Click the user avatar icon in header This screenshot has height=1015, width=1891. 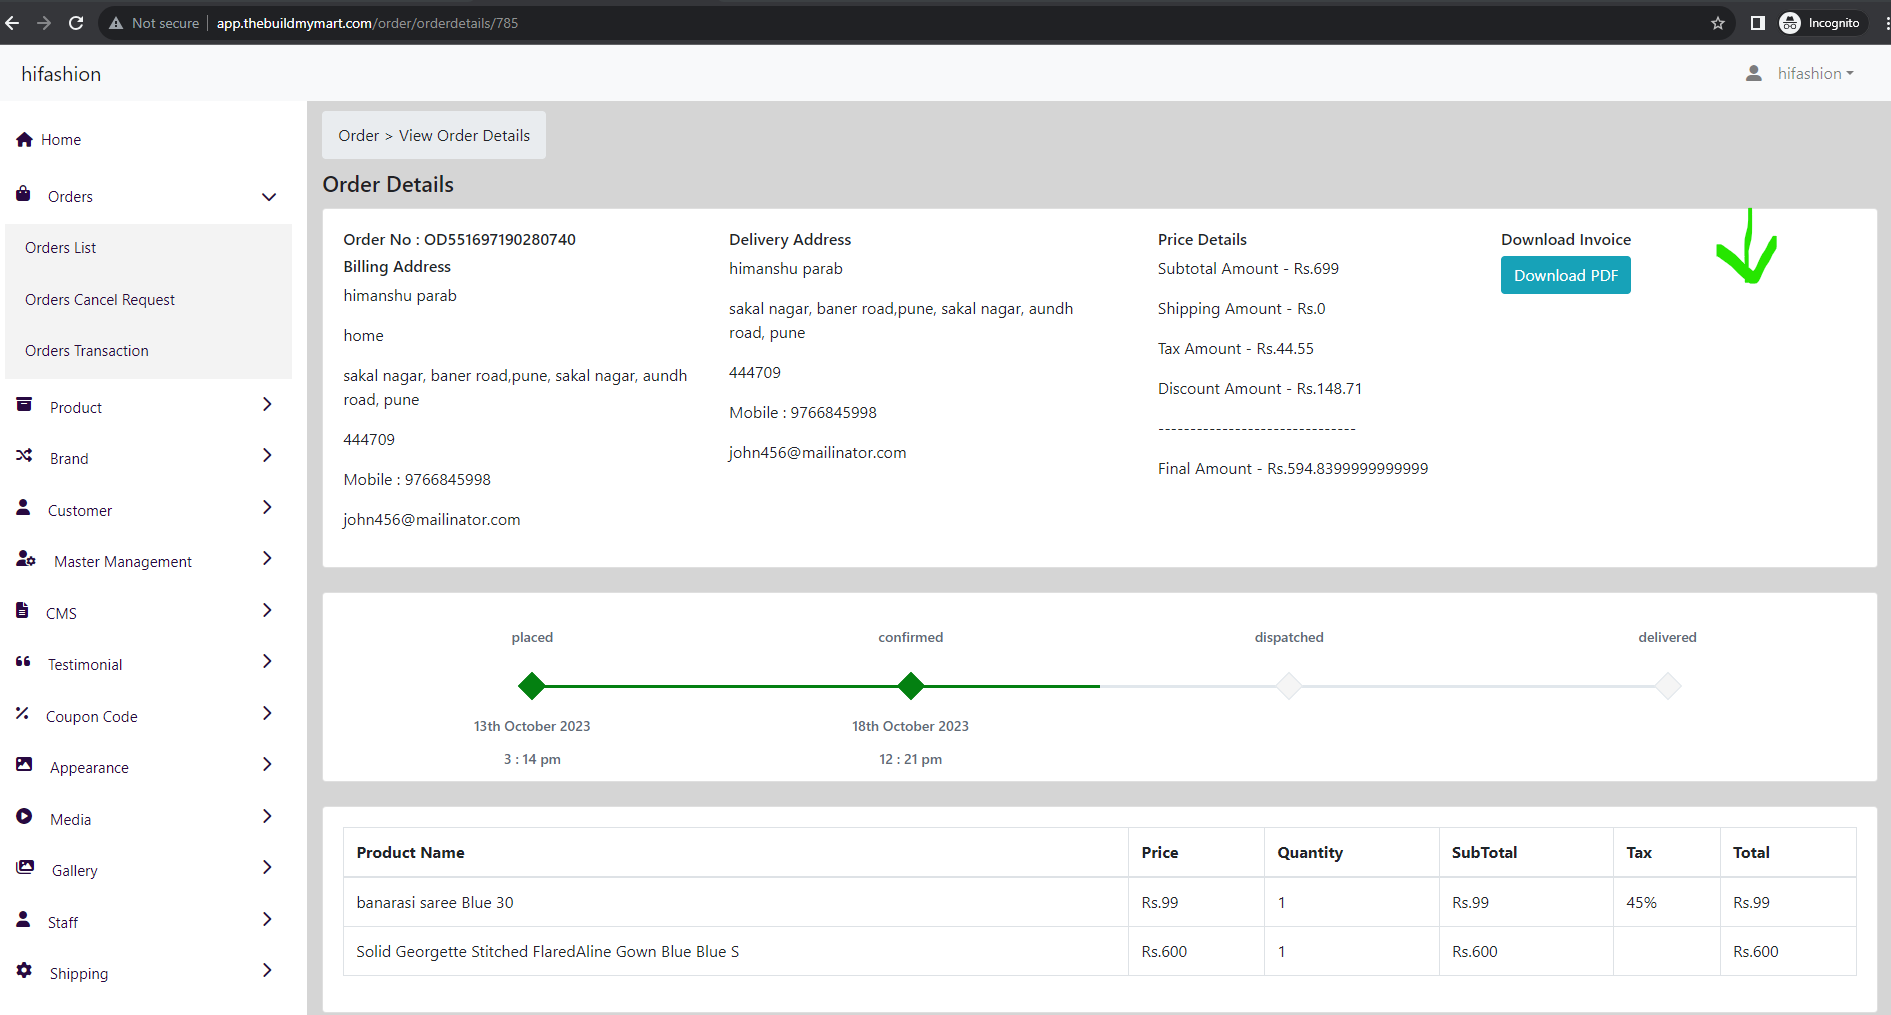[x=1754, y=74]
